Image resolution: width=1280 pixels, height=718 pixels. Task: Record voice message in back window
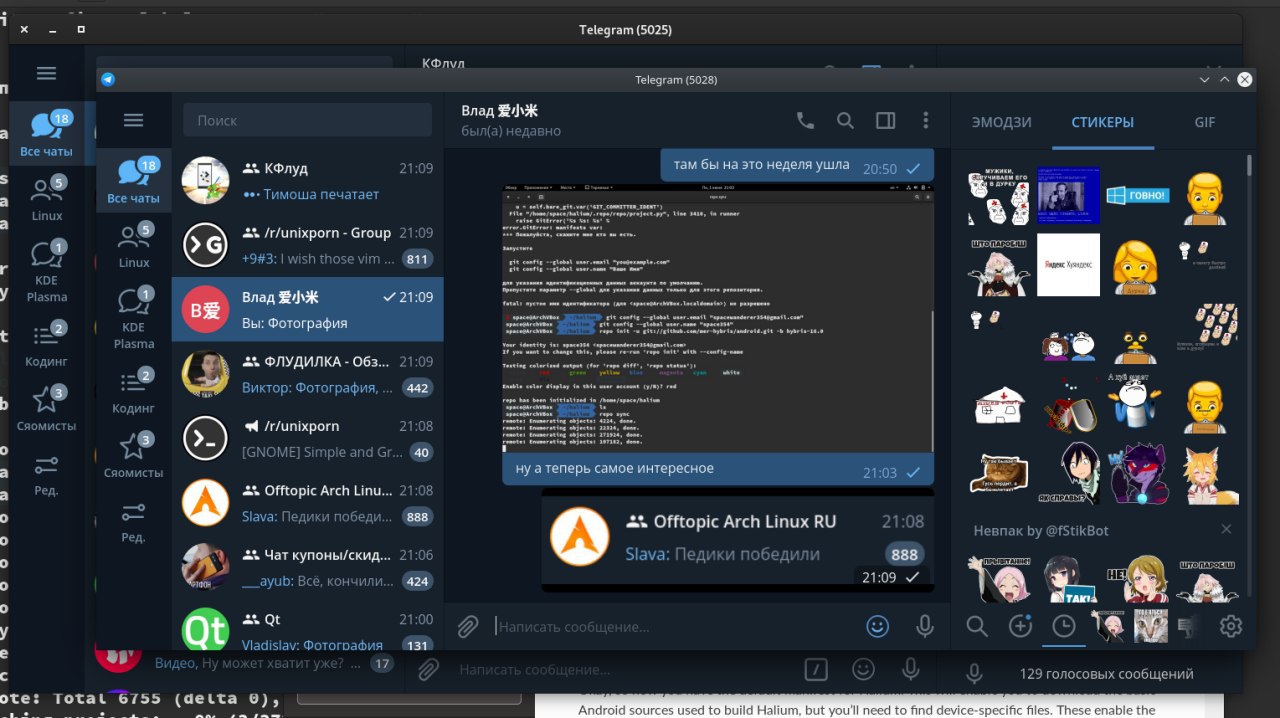point(911,669)
